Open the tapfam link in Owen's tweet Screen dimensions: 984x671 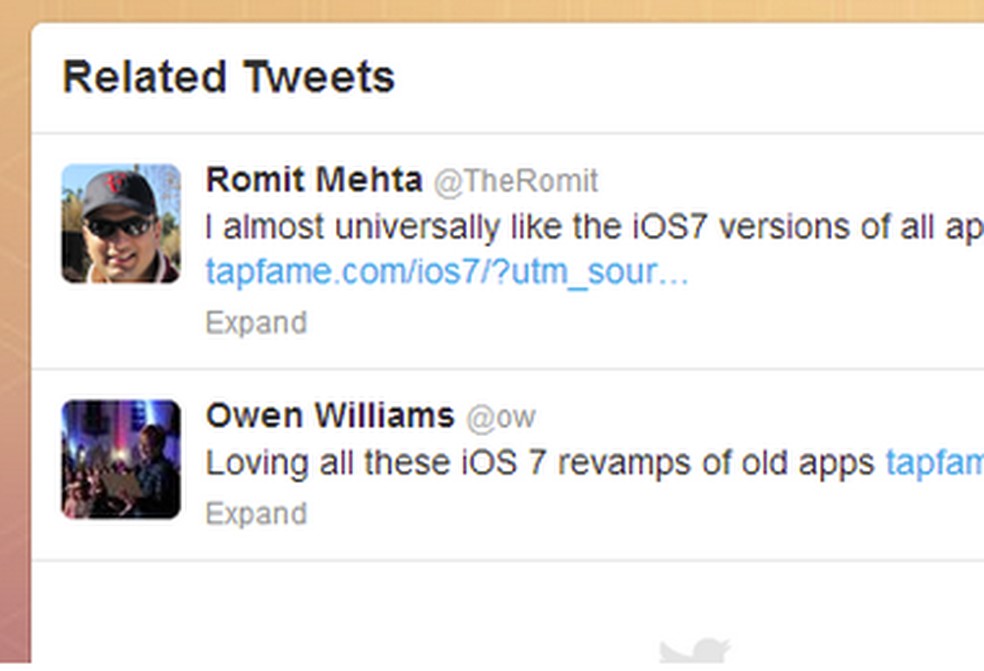934,463
